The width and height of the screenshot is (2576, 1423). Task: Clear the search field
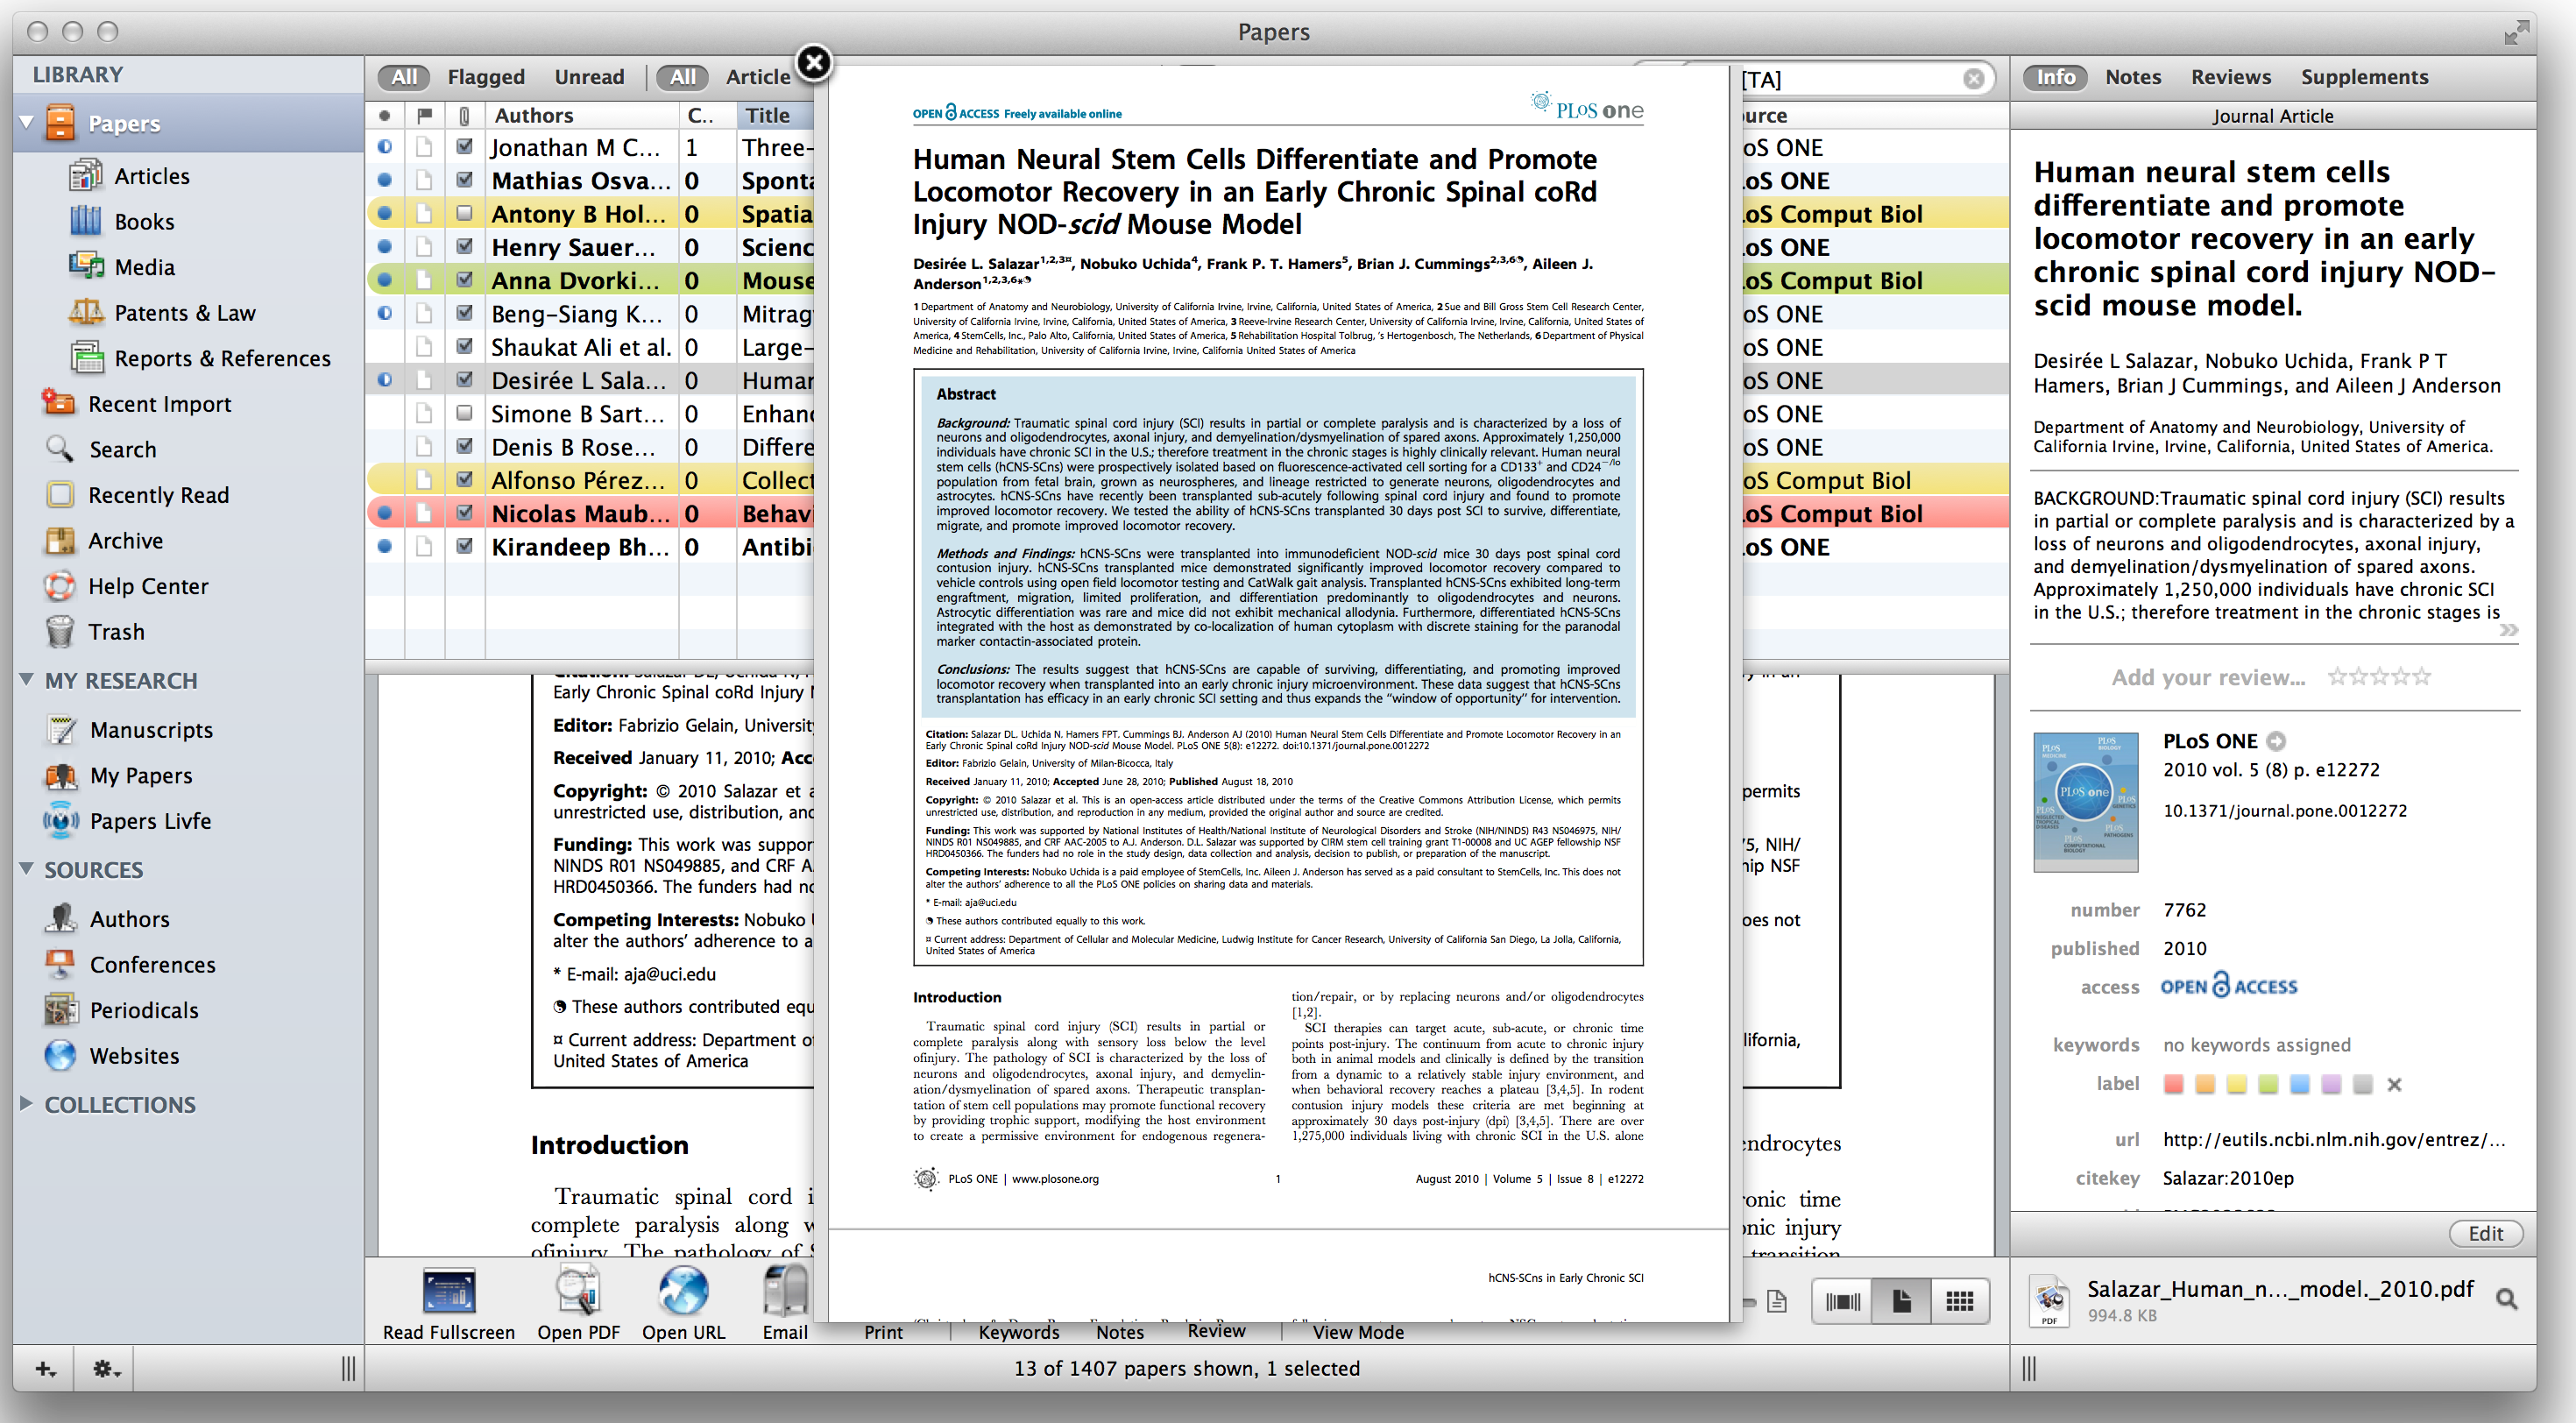[x=1973, y=78]
